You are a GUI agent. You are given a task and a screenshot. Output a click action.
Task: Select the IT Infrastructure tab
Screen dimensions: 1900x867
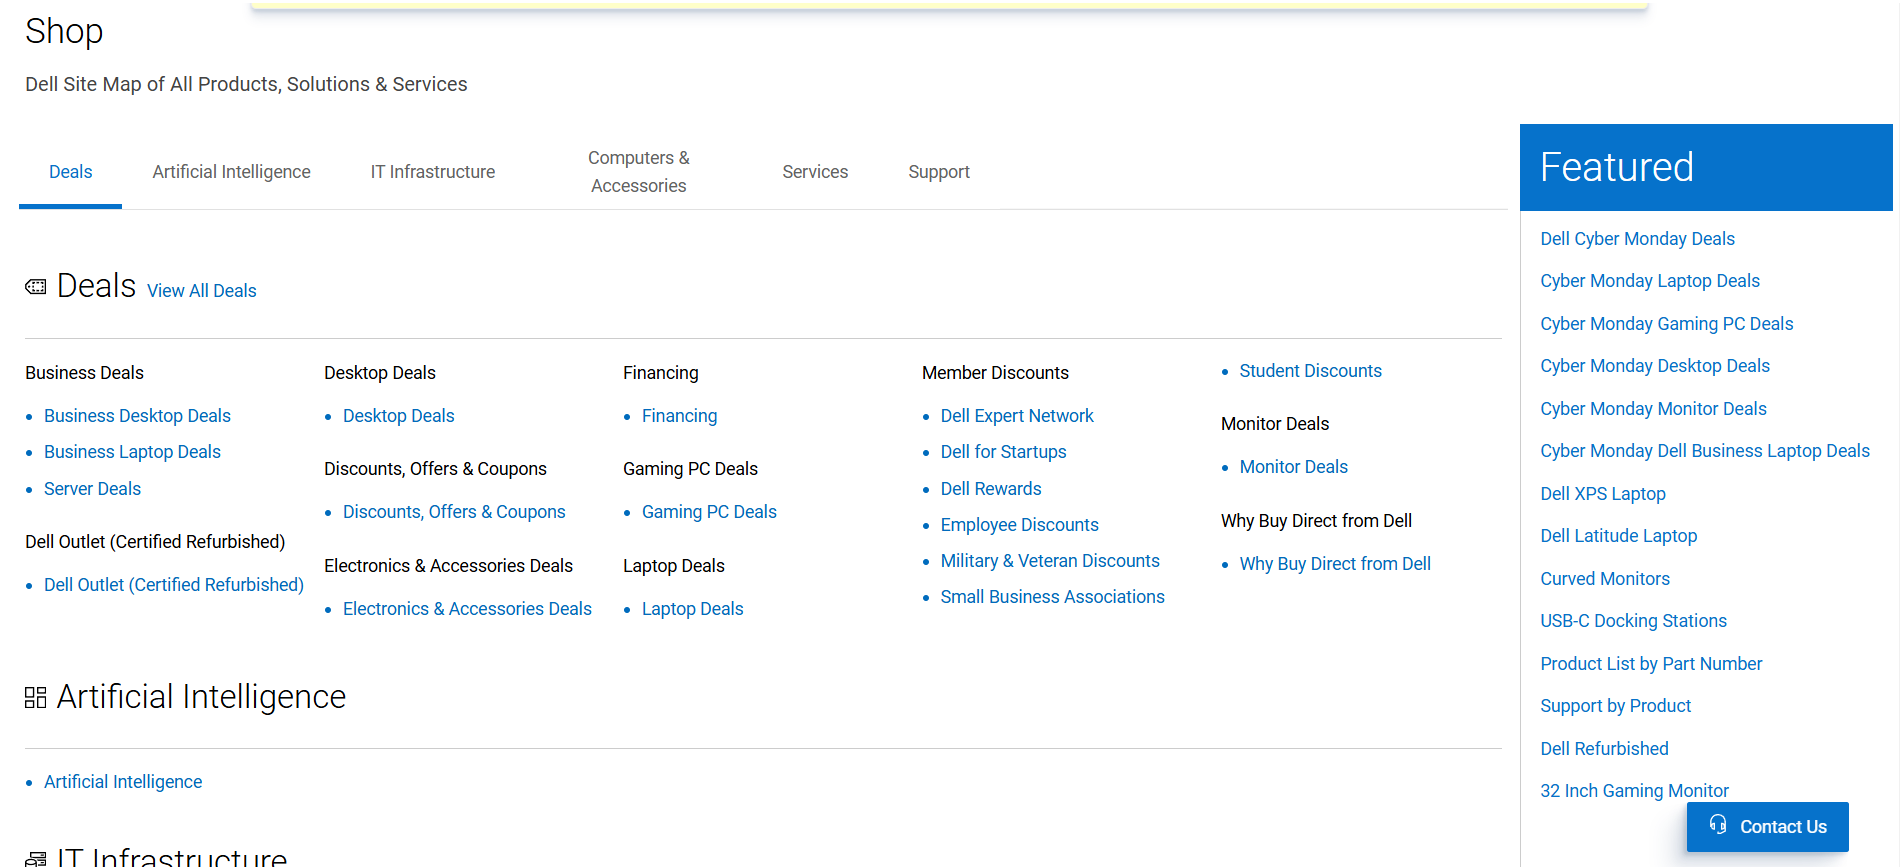click(x=433, y=172)
